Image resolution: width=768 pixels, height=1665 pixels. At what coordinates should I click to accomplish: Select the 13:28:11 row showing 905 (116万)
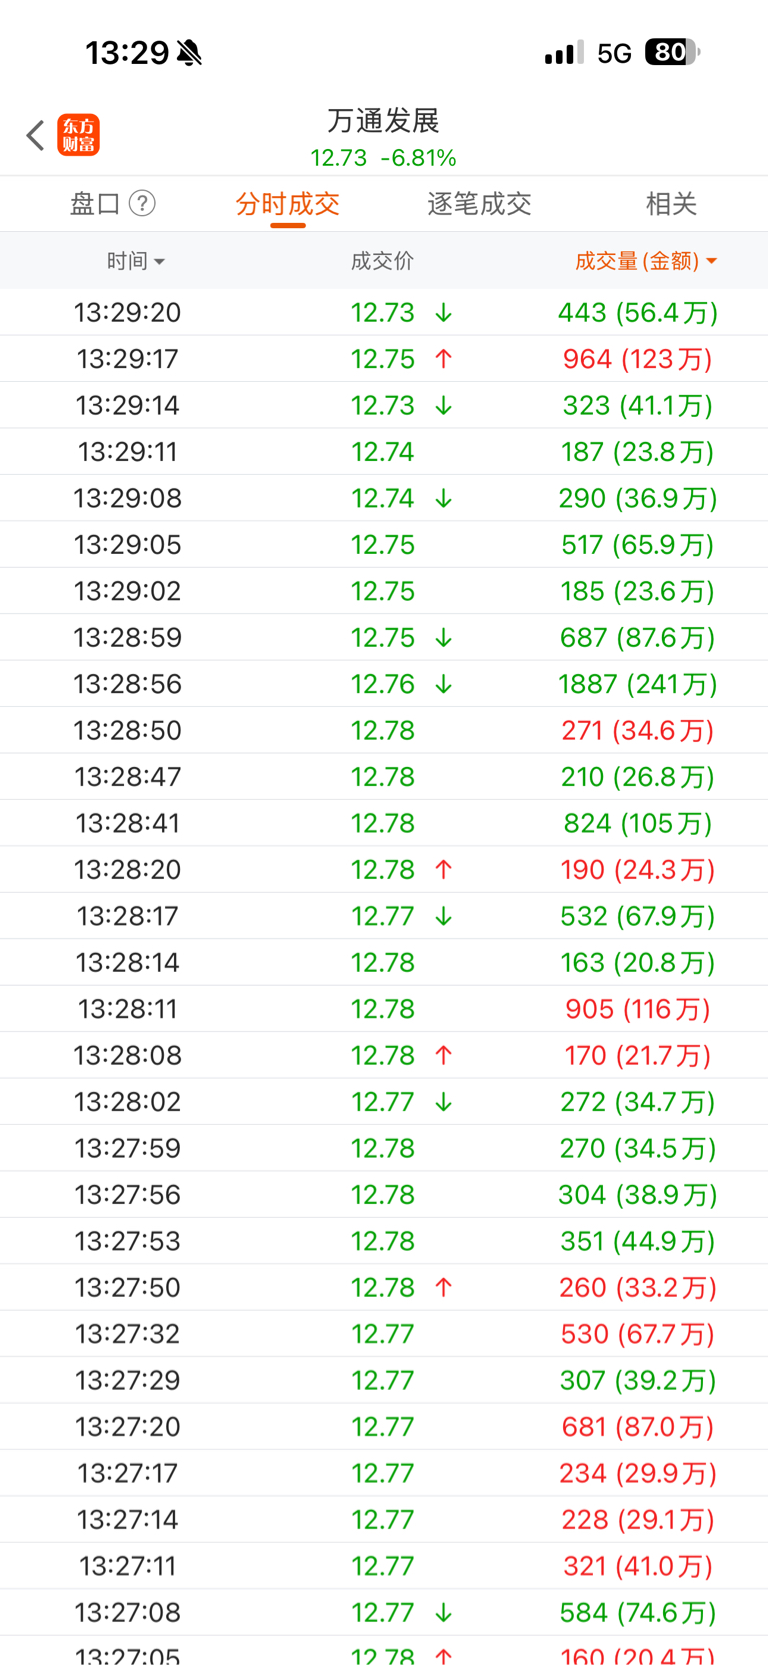pos(384,1009)
